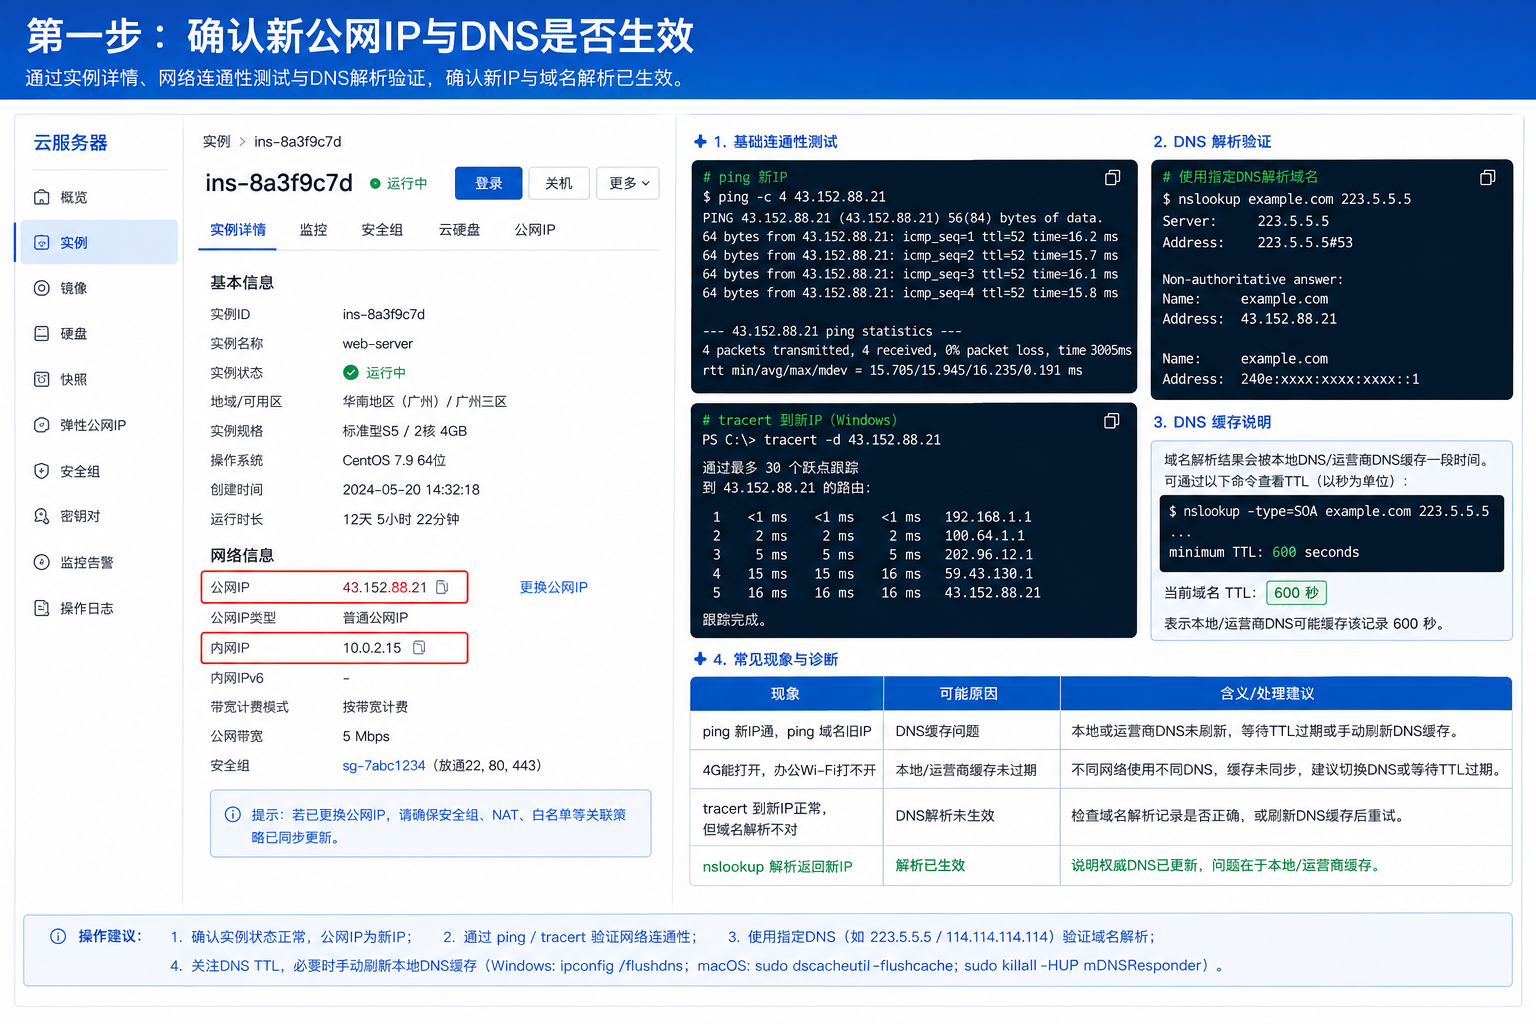Click the 操作日志 log icon in sidebar
This screenshot has width=1536, height=1024.
point(42,608)
